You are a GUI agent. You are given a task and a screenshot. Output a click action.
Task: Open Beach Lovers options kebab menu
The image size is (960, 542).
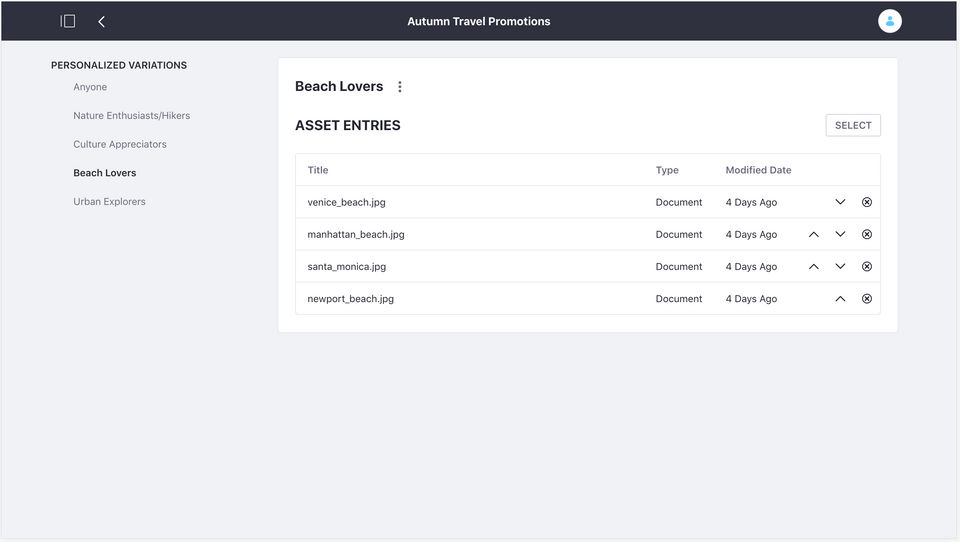(400, 87)
